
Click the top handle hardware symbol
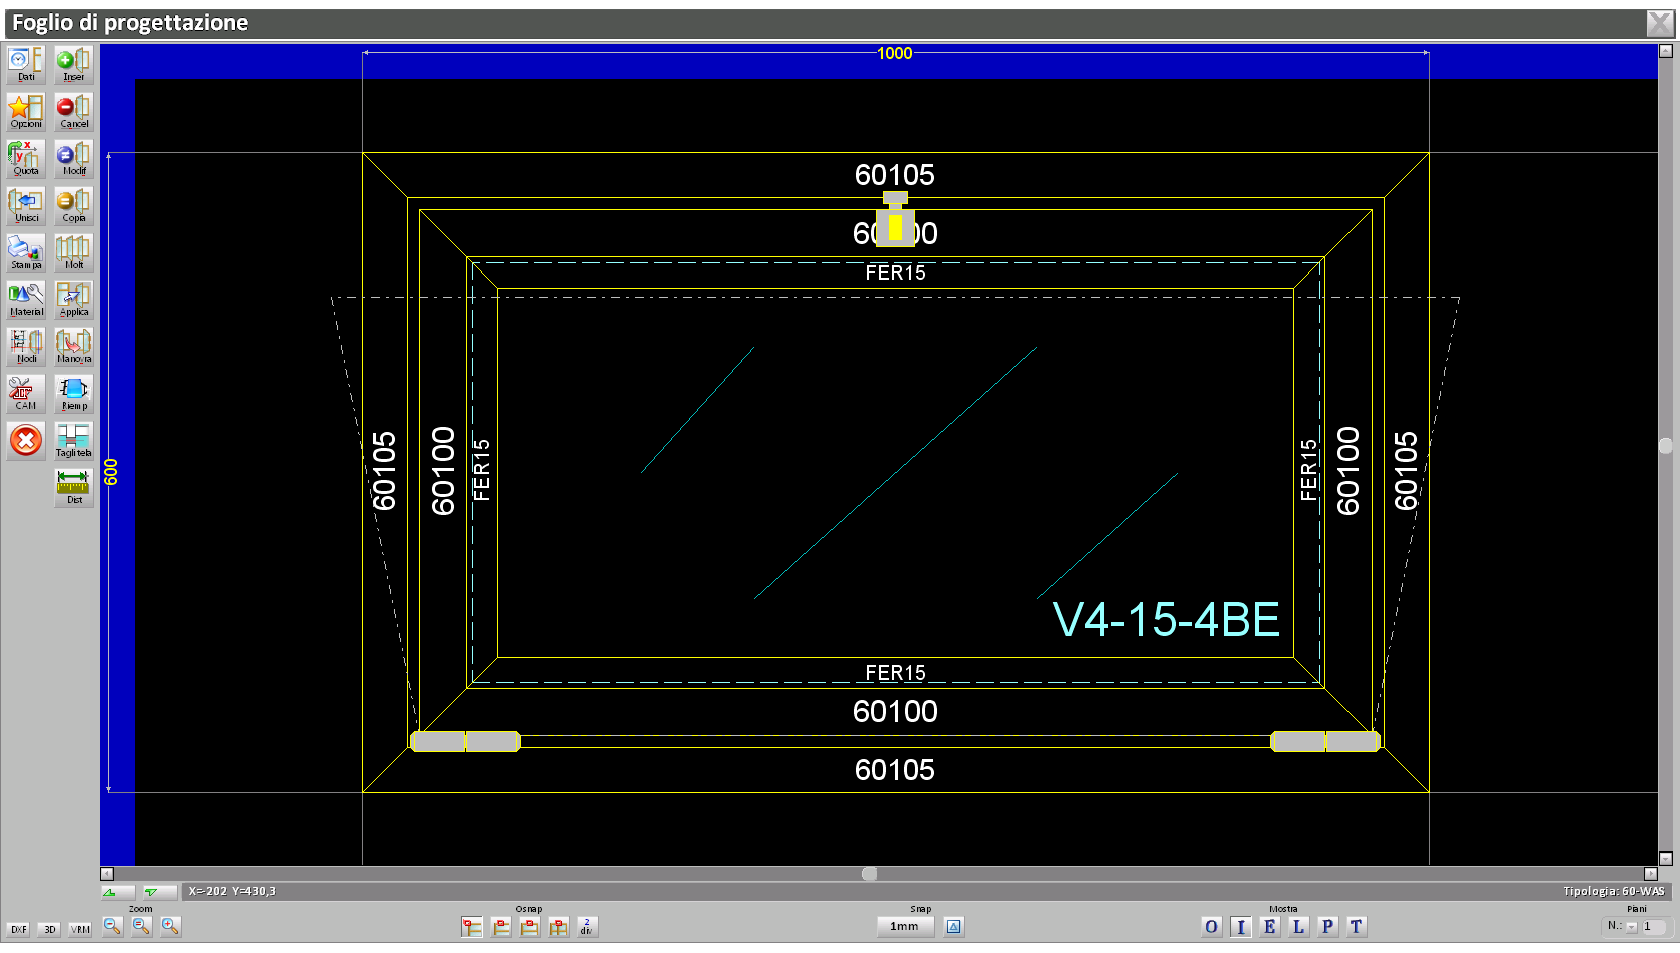pyautogui.click(x=895, y=220)
